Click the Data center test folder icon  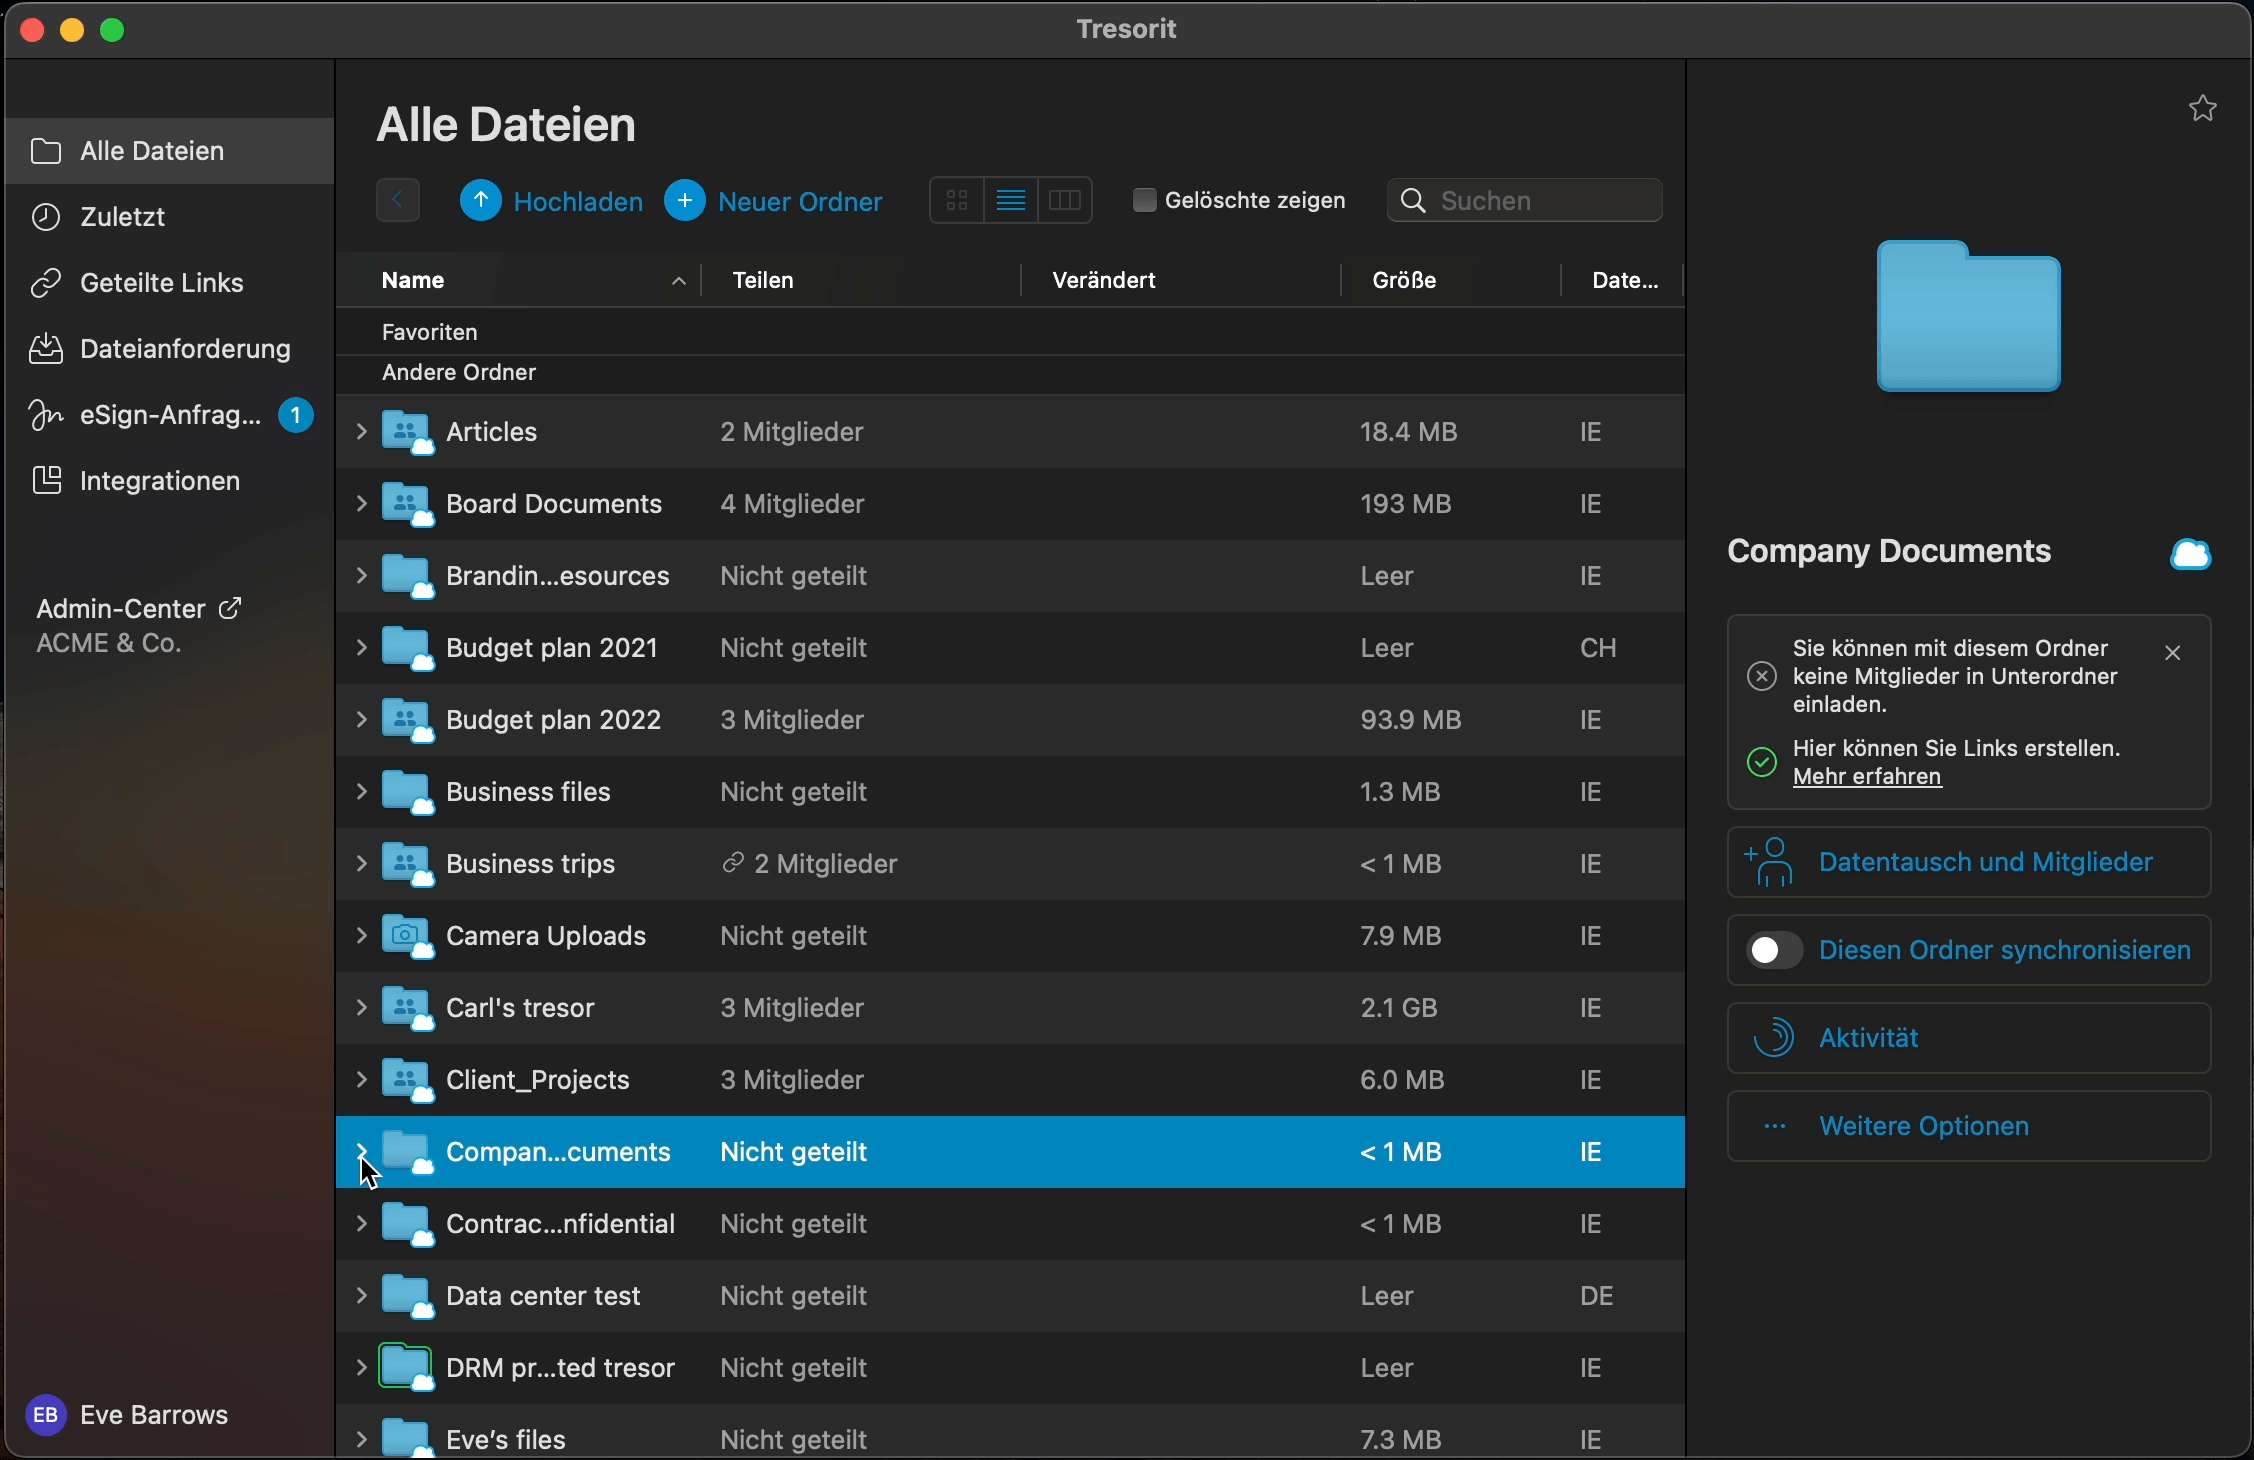(x=407, y=1296)
